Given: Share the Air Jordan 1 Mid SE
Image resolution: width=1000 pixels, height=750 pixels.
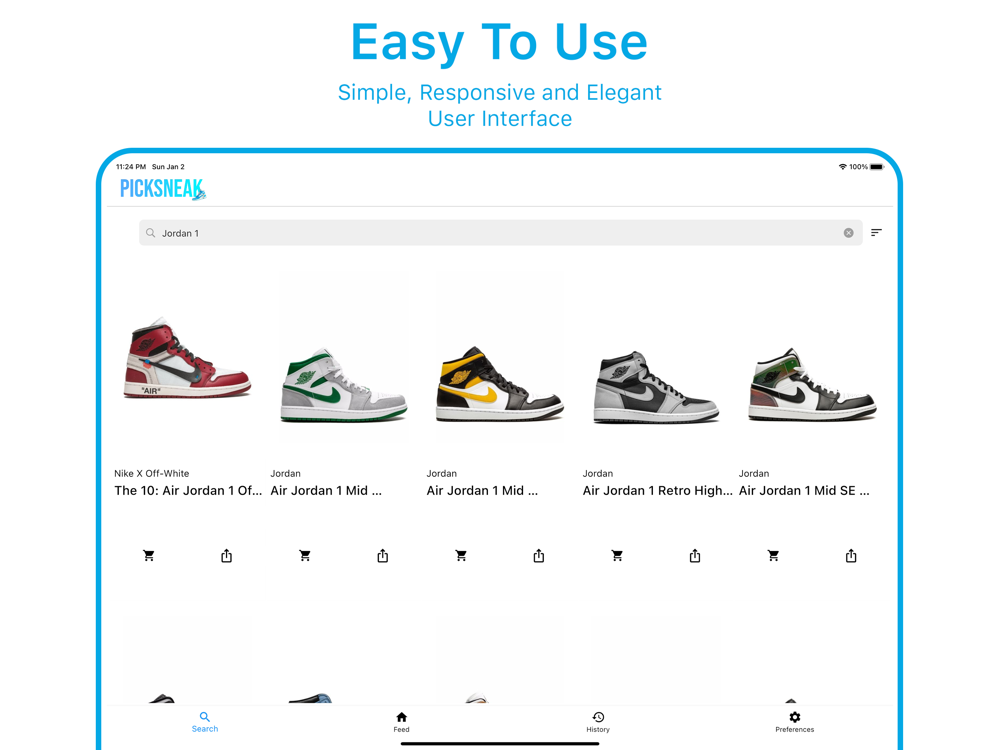Looking at the screenshot, I should pyautogui.click(x=851, y=555).
